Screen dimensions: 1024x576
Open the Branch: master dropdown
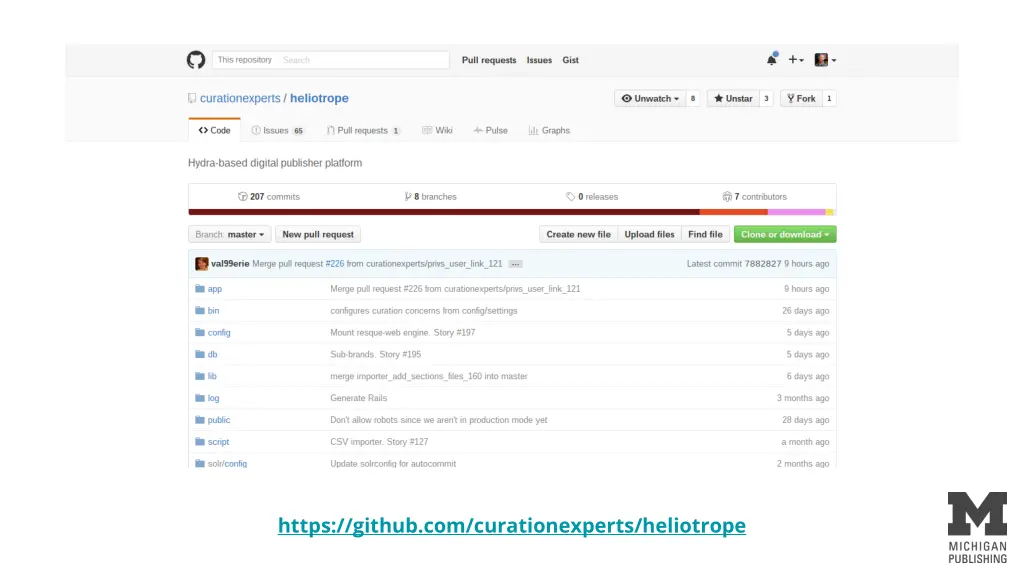(x=229, y=234)
